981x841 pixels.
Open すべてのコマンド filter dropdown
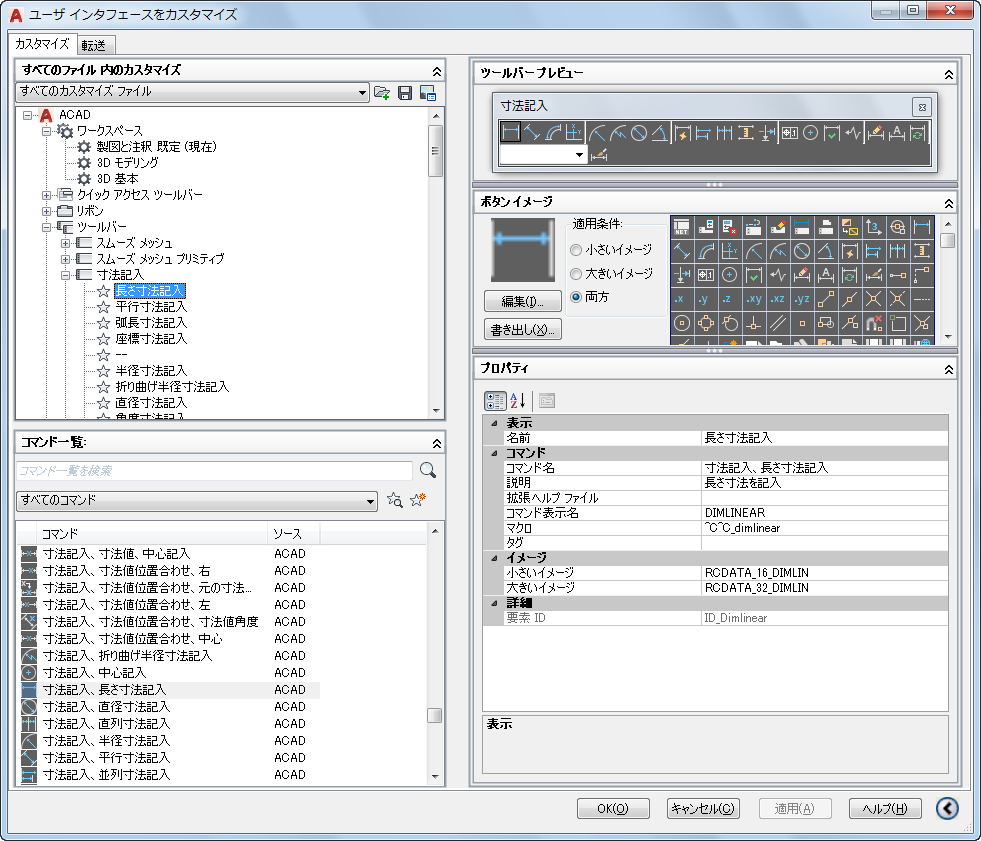(196, 501)
